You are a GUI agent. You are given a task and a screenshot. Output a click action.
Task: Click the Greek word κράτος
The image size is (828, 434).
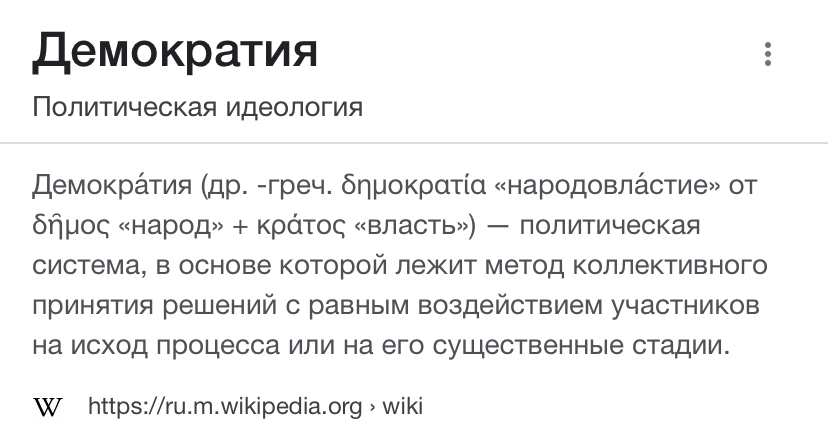(x=300, y=226)
